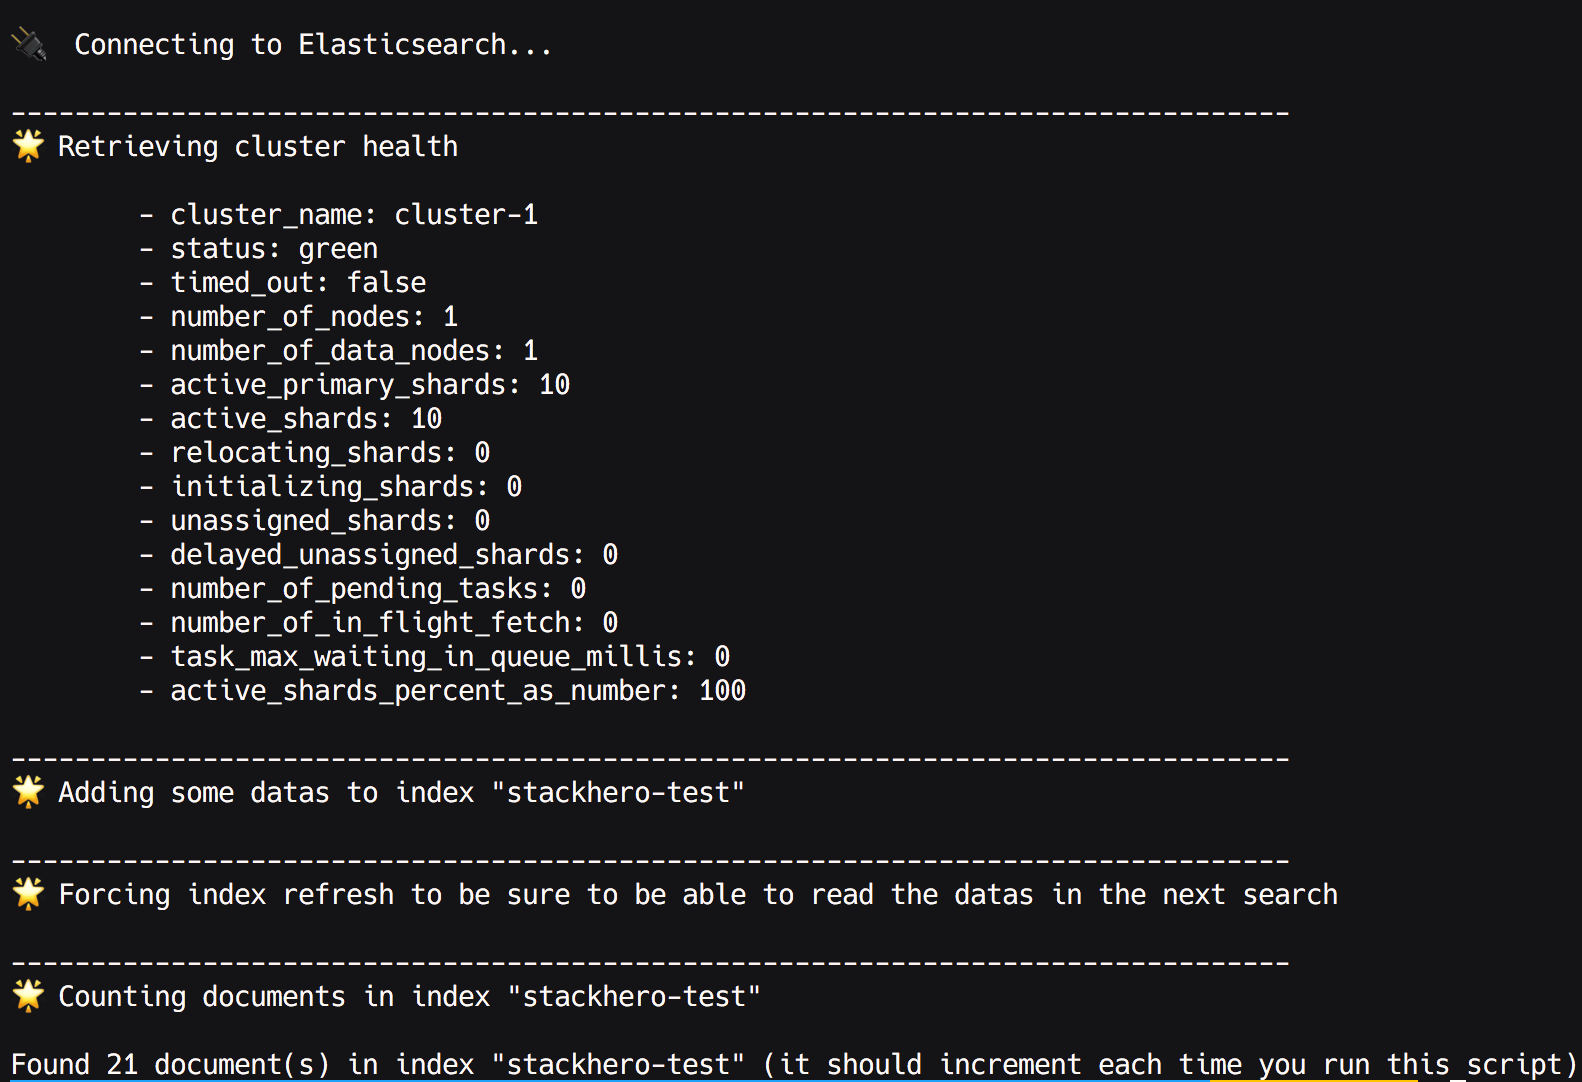Image resolution: width=1582 pixels, height=1082 pixels.
Task: Click the delayed_unassigned_shards line
Action: (x=394, y=555)
